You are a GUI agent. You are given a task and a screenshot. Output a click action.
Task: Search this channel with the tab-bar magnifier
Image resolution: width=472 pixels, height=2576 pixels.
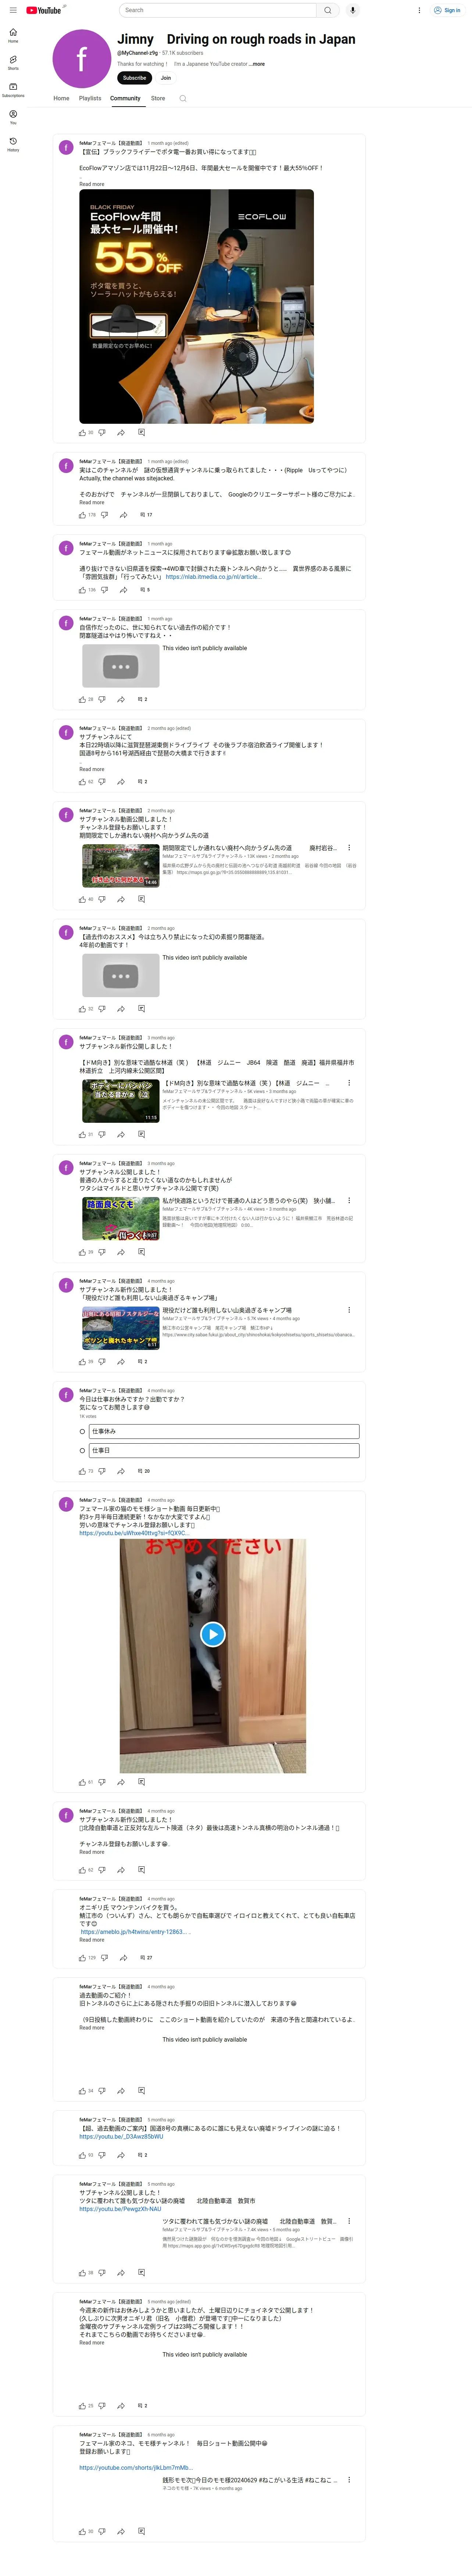(x=183, y=98)
